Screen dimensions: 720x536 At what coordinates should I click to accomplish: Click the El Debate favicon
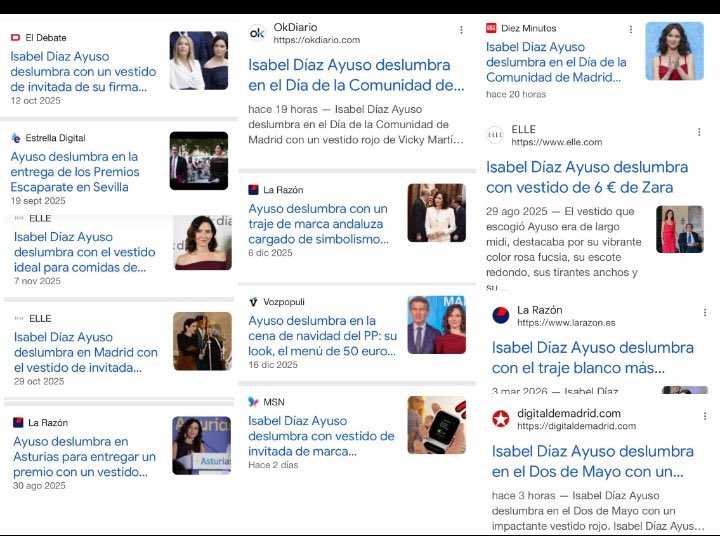[x=16, y=38]
